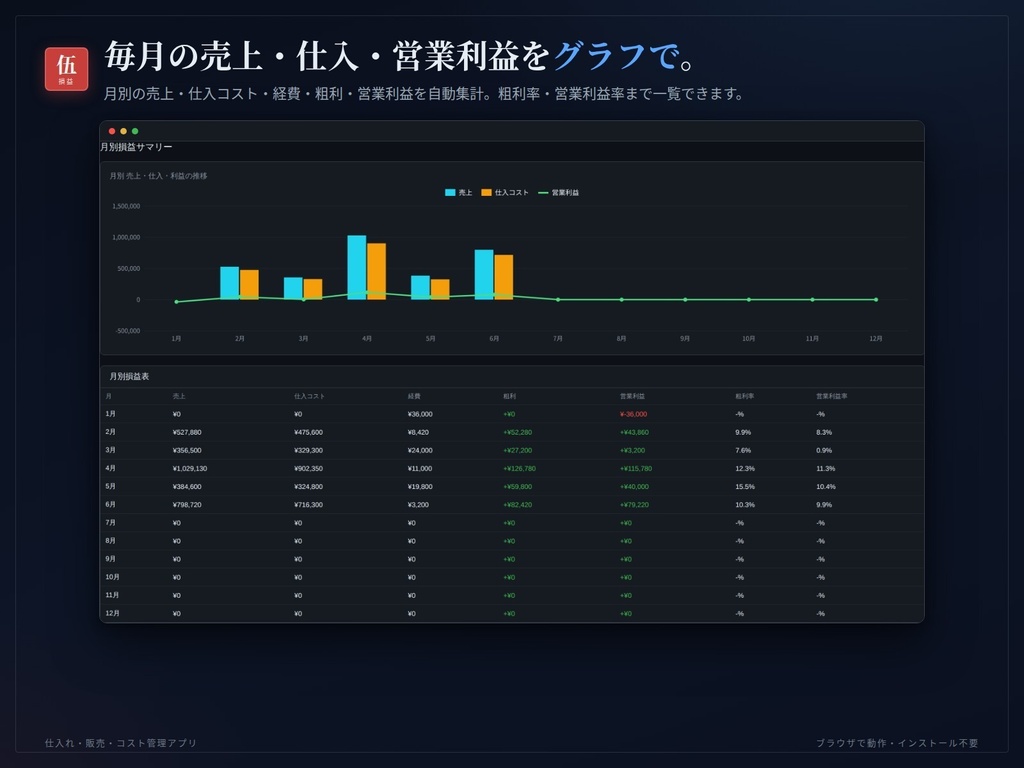
Task: Click the ¥1,029,130 sales cell
Action: pos(190,468)
